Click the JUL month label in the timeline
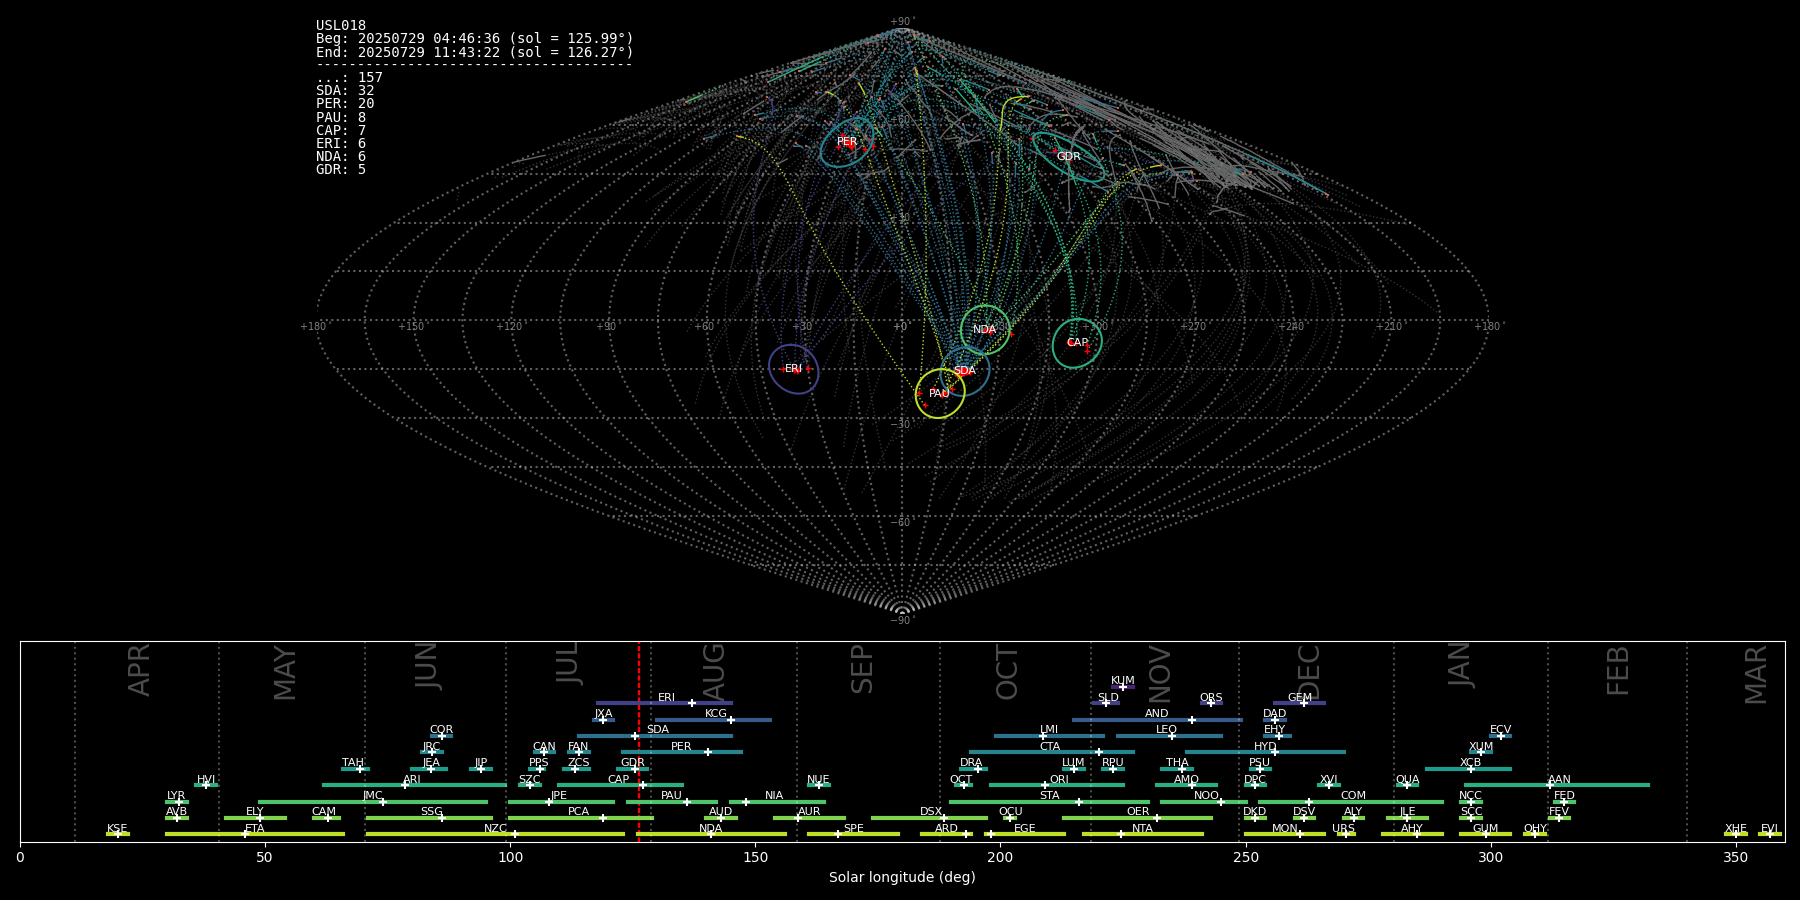1800x900 pixels. click(x=568, y=663)
